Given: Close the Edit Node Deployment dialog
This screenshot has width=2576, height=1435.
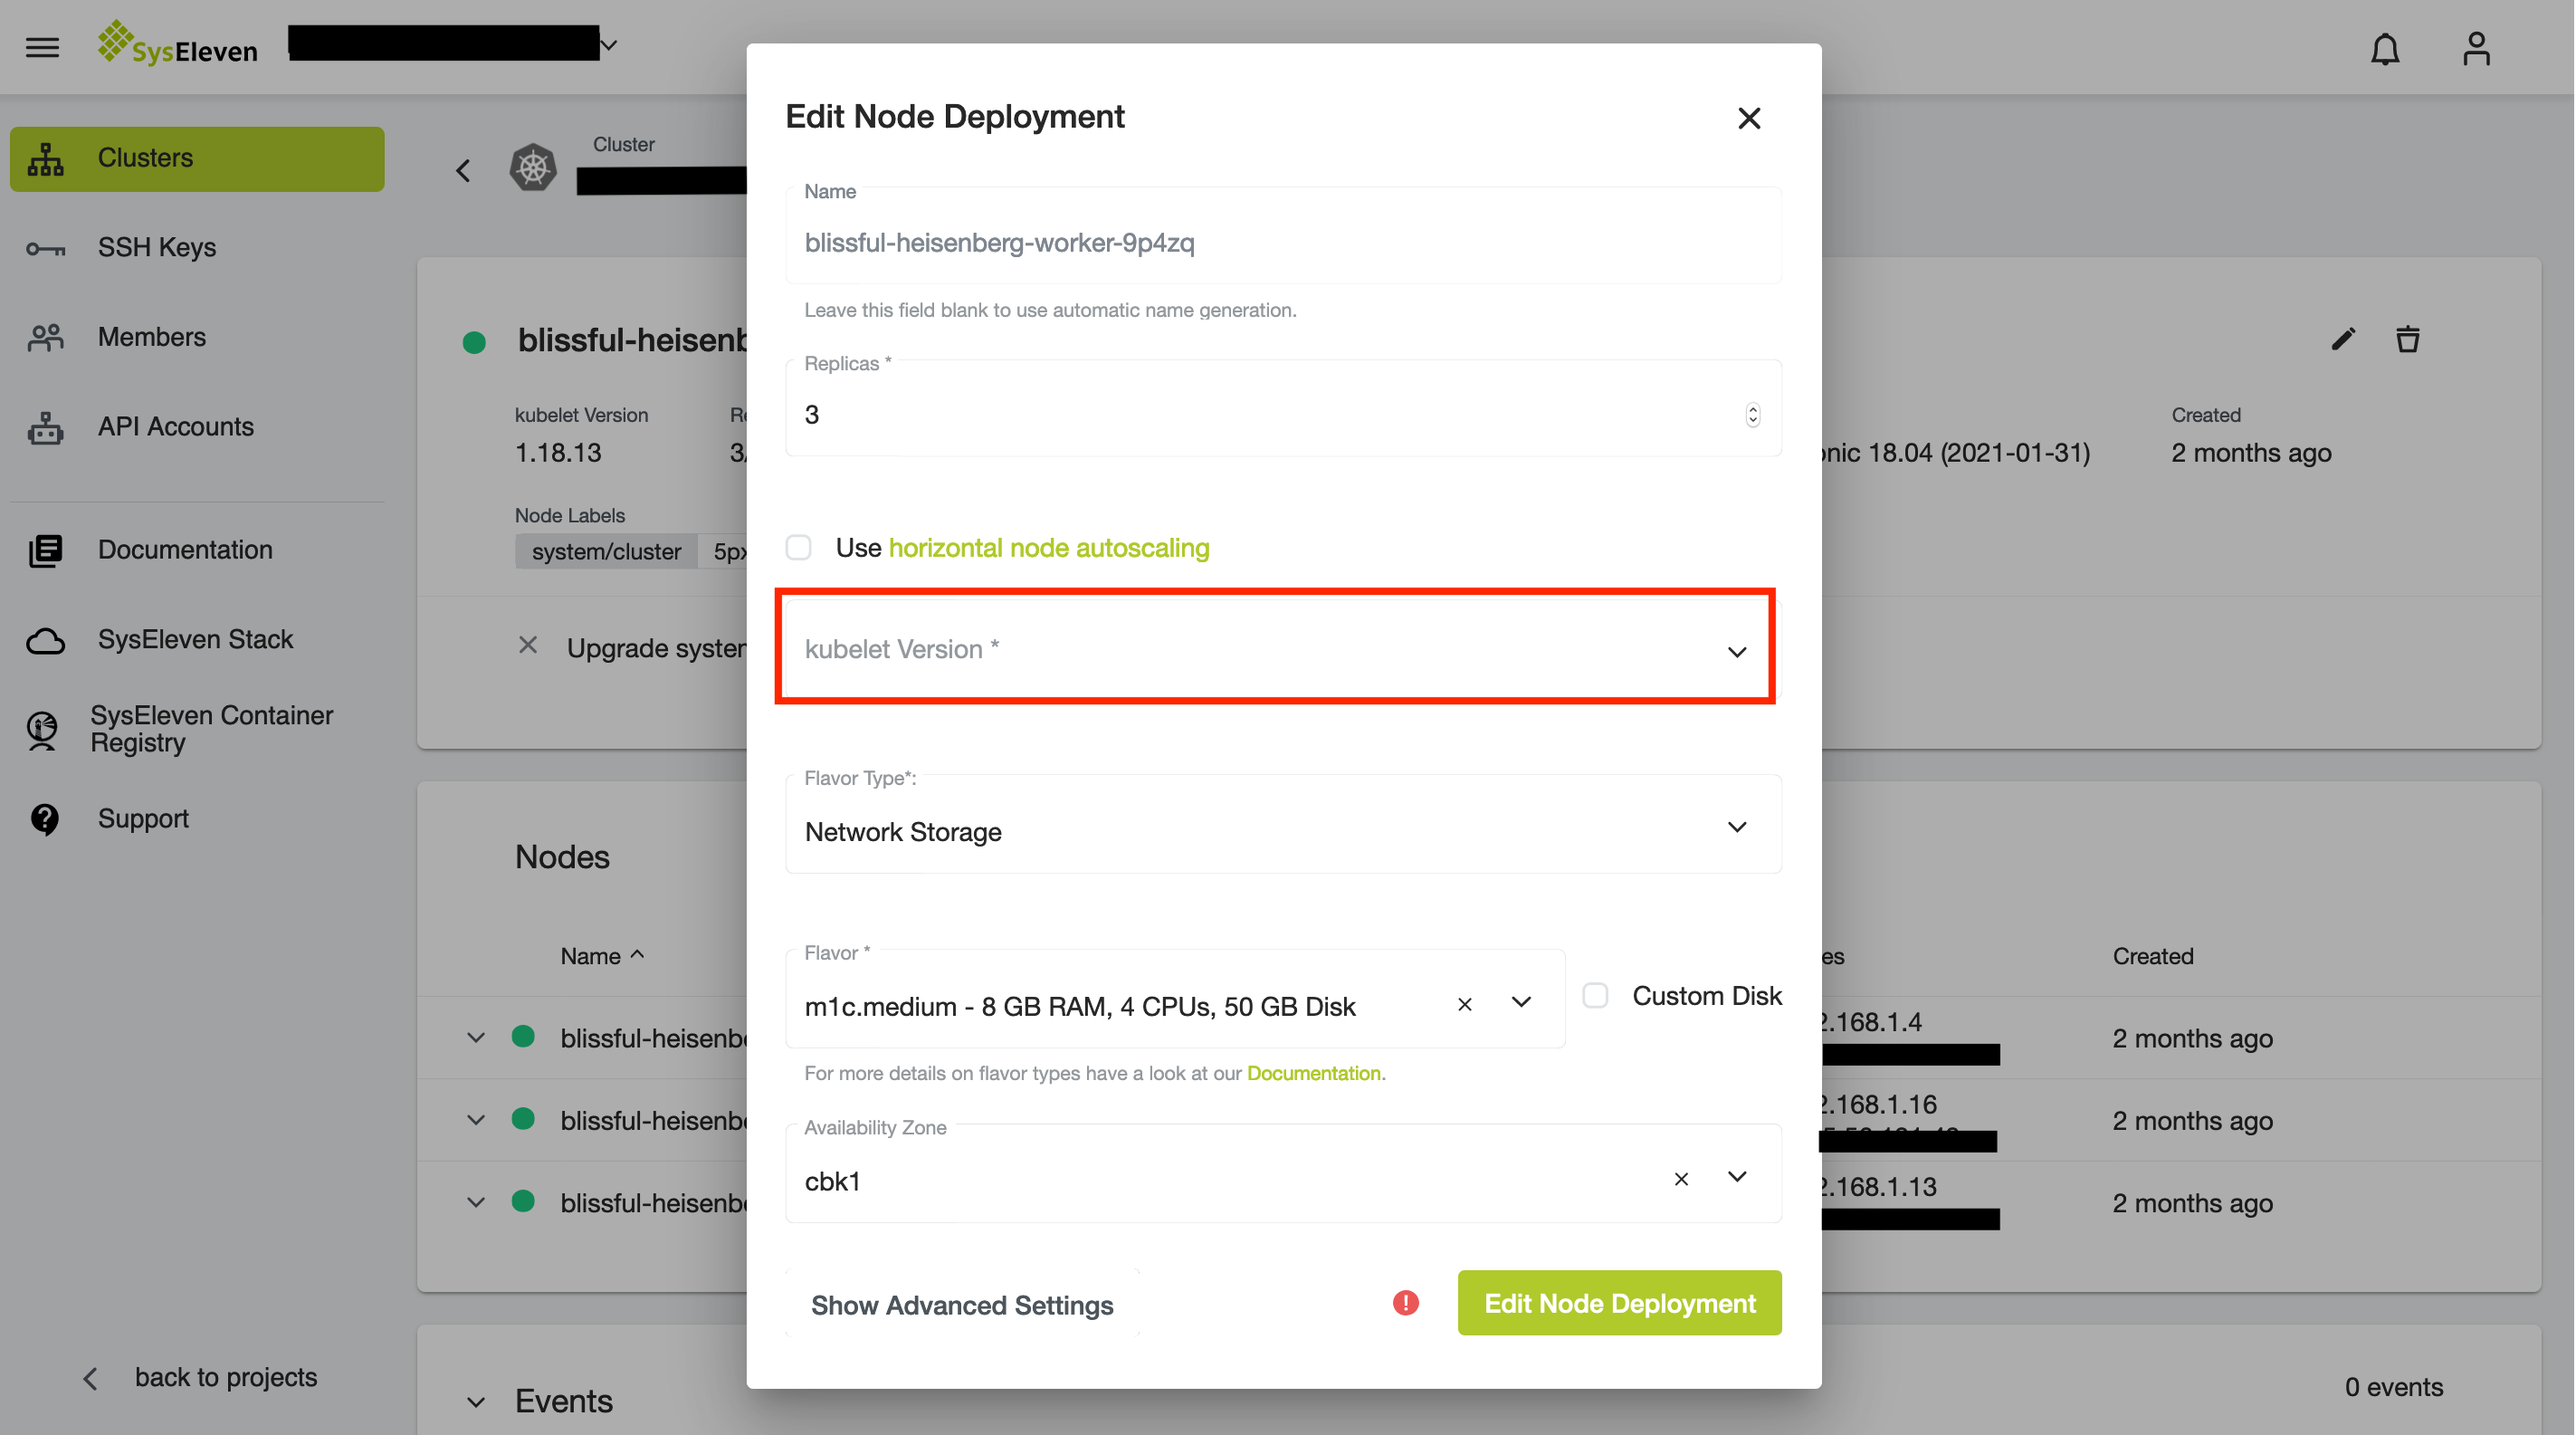Looking at the screenshot, I should click(1748, 118).
